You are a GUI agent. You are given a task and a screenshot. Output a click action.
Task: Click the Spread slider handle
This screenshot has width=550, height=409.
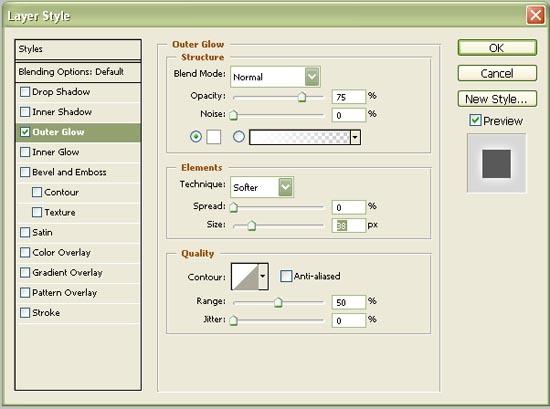[x=233, y=207]
